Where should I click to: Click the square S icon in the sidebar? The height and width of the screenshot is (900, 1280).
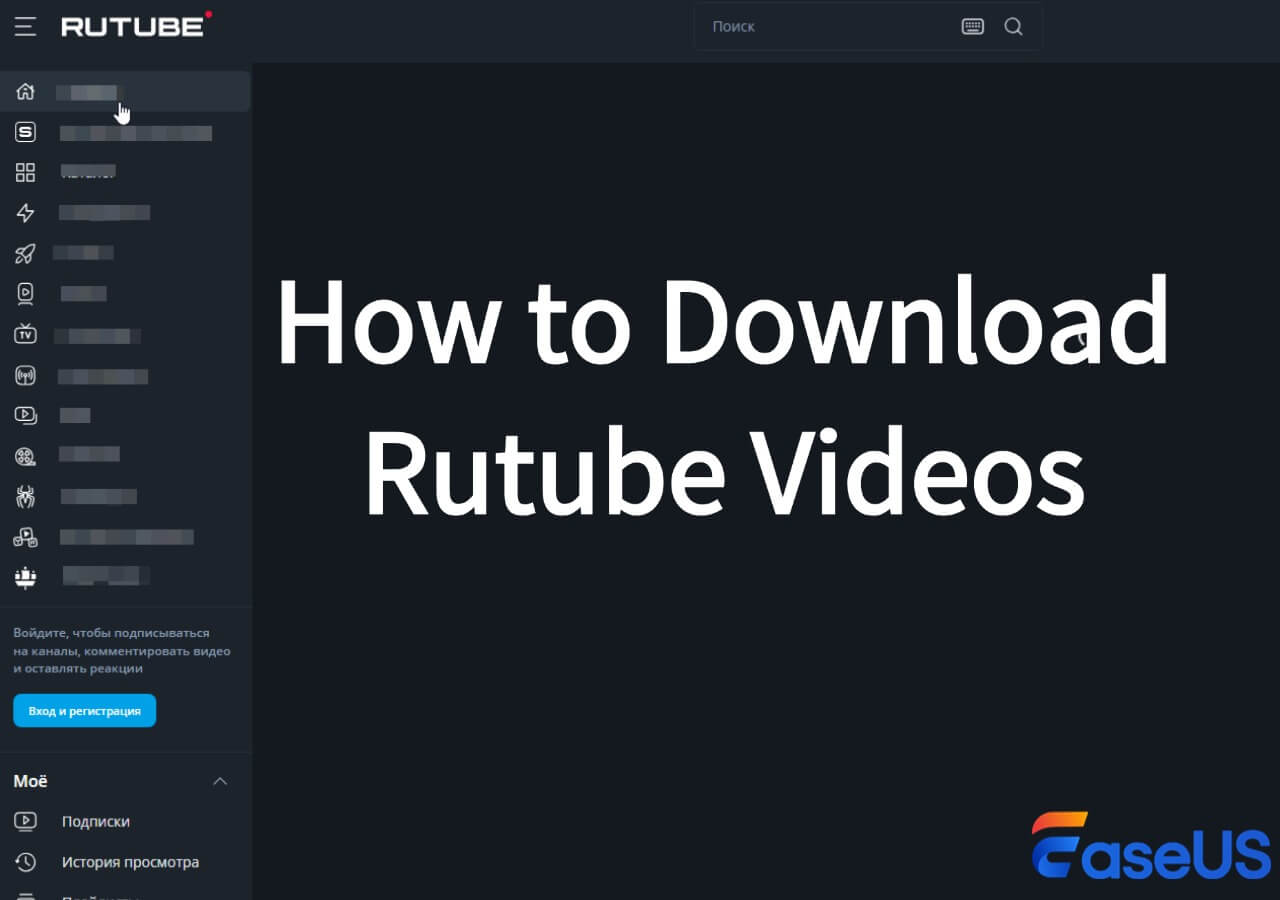(25, 132)
